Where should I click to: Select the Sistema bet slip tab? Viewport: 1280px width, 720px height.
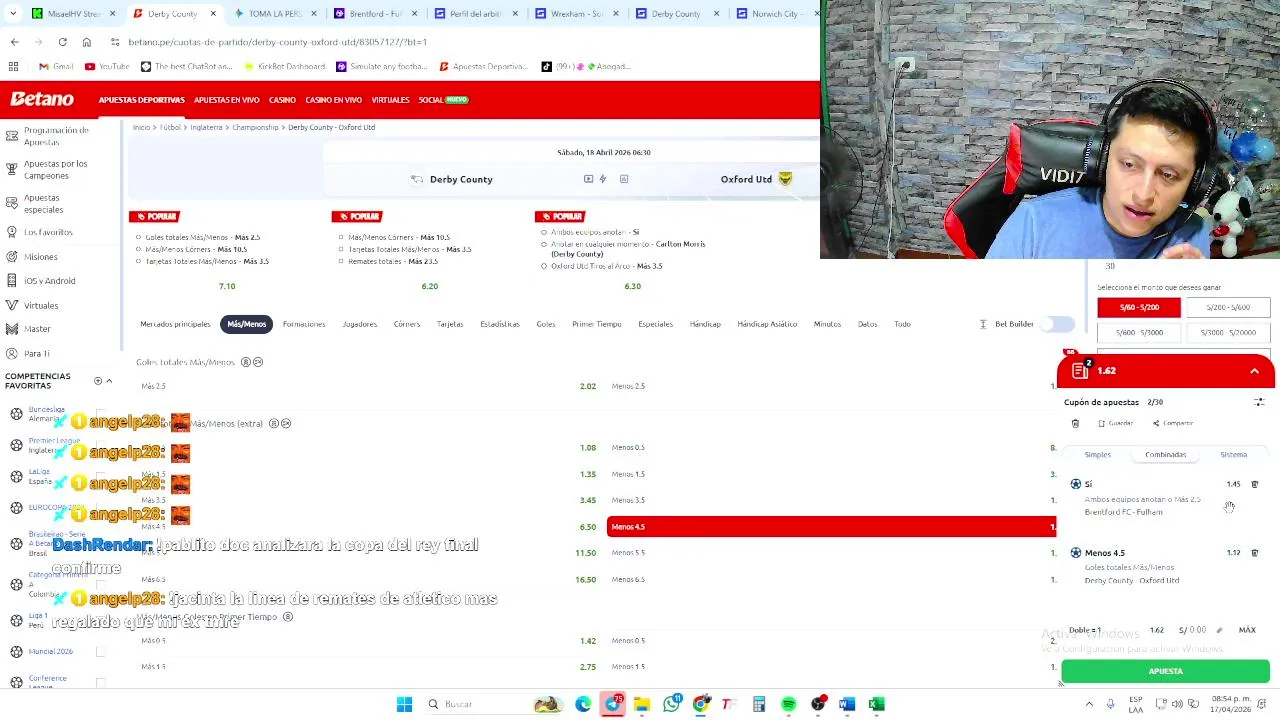click(x=1233, y=455)
